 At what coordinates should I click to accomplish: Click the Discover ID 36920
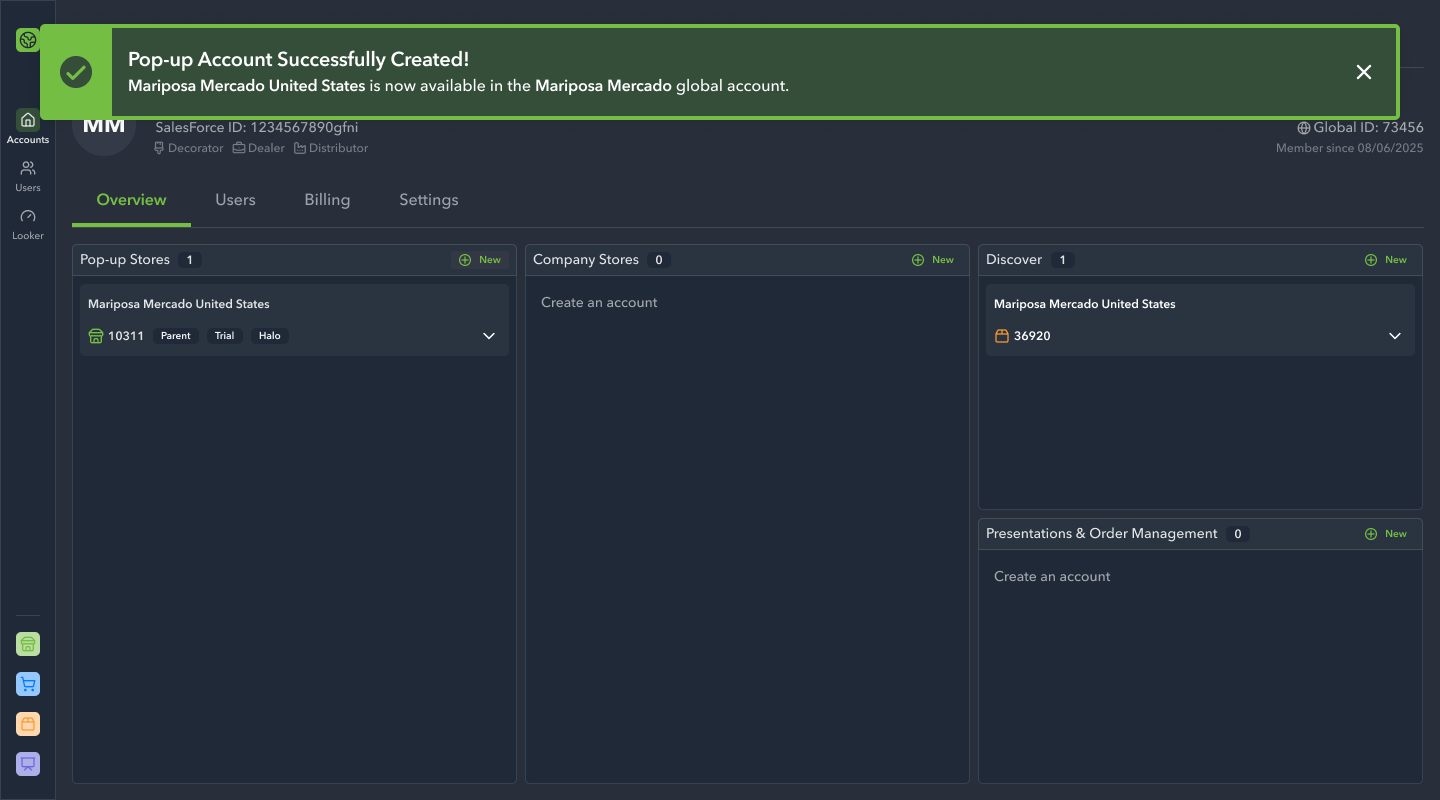coord(1032,336)
